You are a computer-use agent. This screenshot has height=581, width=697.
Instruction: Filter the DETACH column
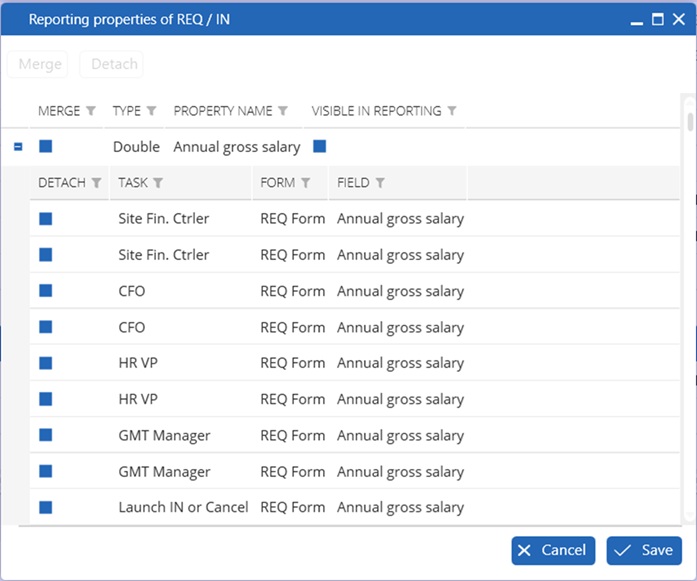(x=96, y=183)
